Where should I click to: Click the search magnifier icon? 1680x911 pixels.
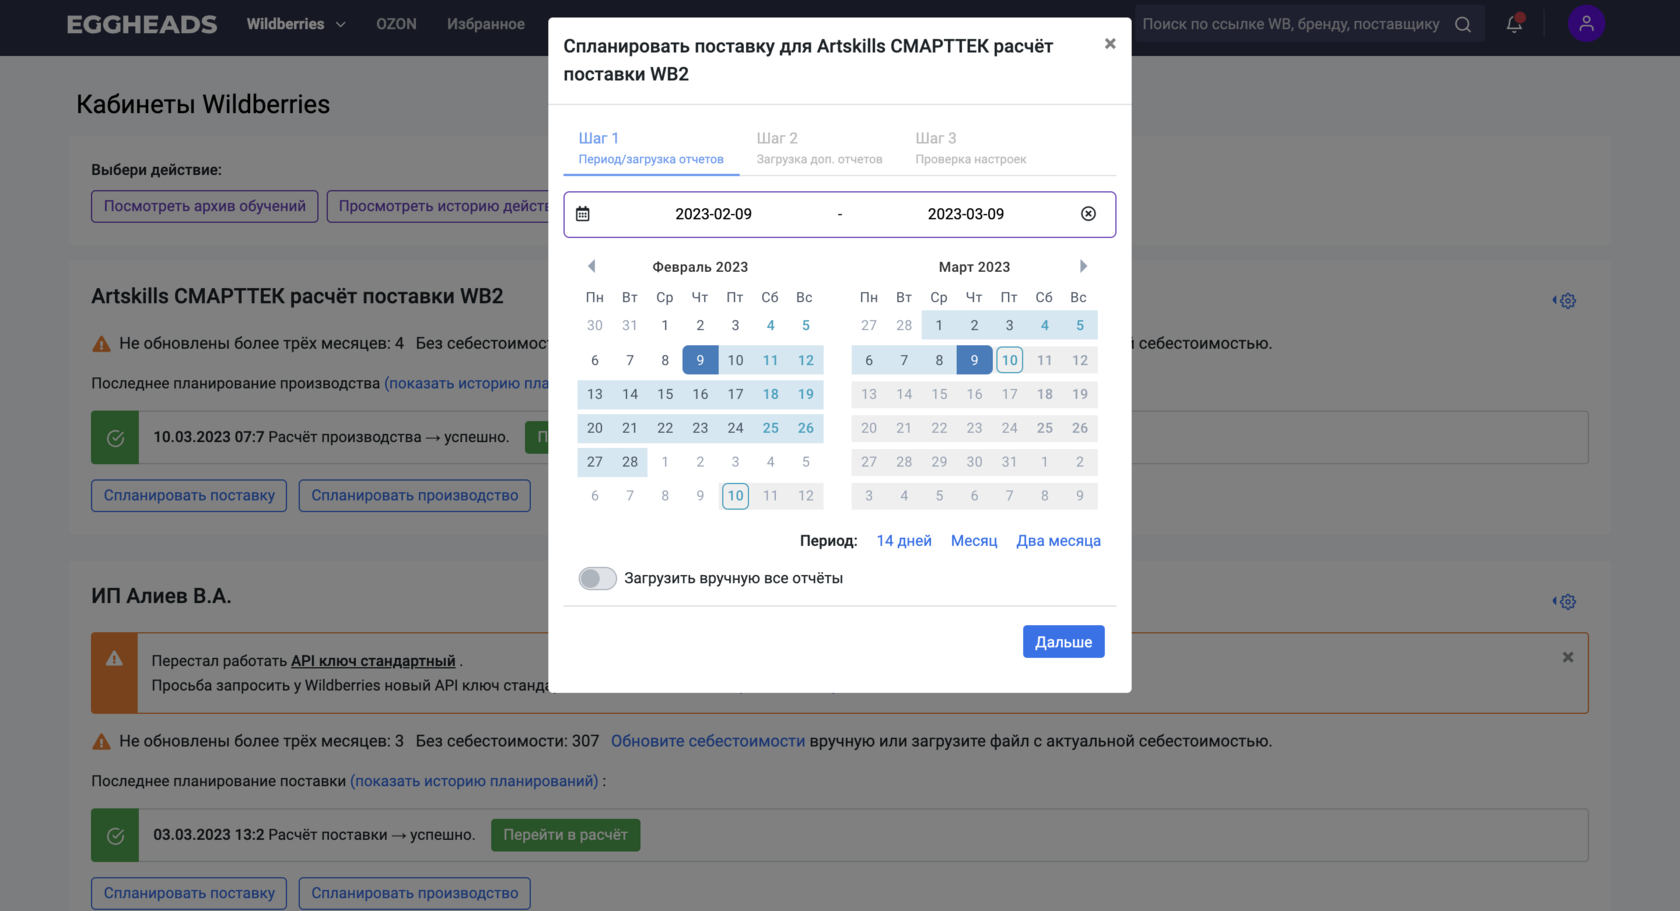[x=1463, y=24]
